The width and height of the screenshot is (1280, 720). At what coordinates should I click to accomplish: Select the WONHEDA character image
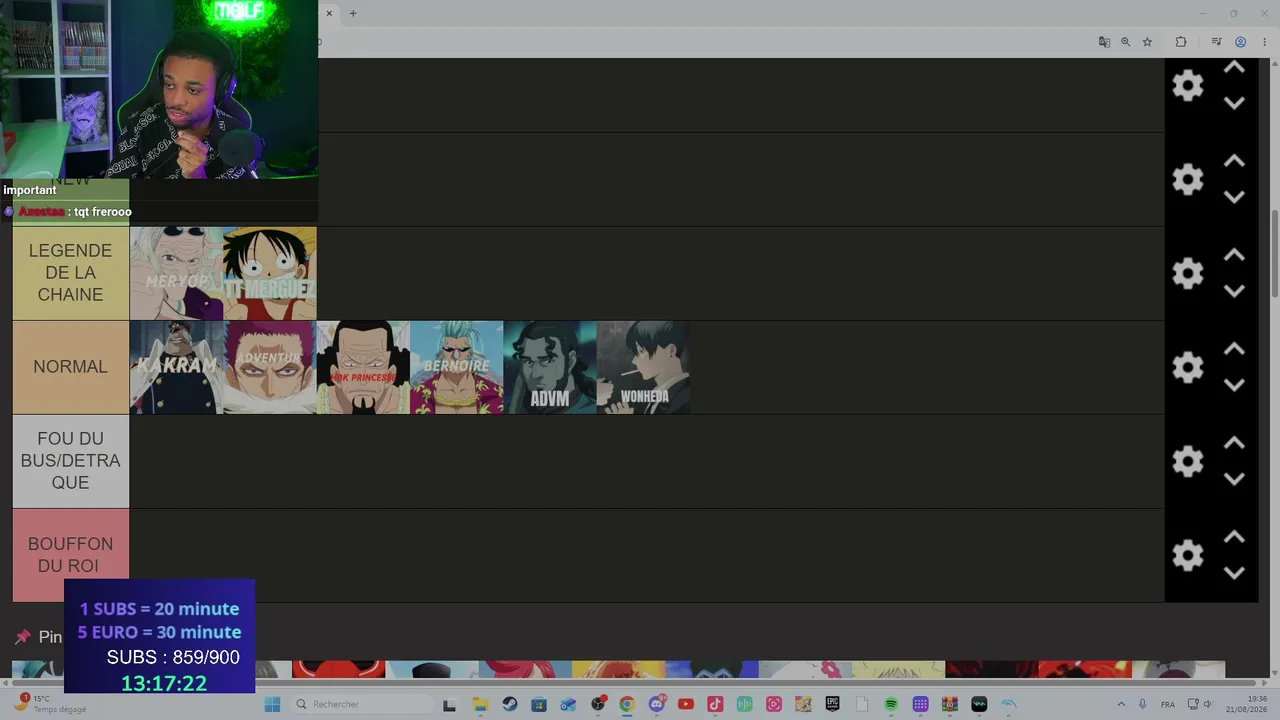[x=644, y=367]
